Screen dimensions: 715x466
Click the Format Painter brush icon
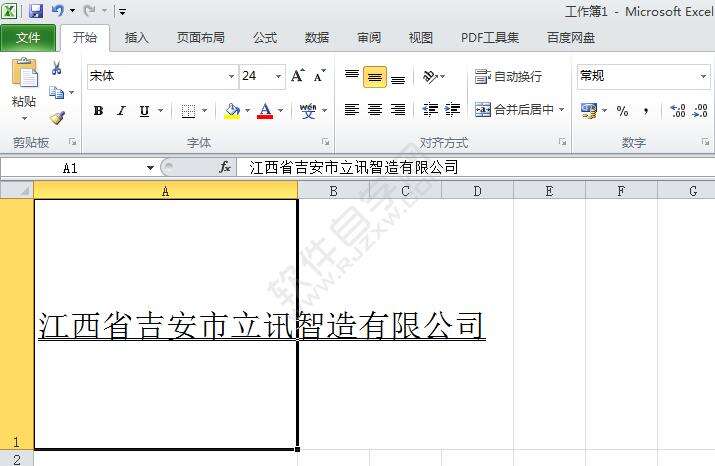(x=57, y=118)
